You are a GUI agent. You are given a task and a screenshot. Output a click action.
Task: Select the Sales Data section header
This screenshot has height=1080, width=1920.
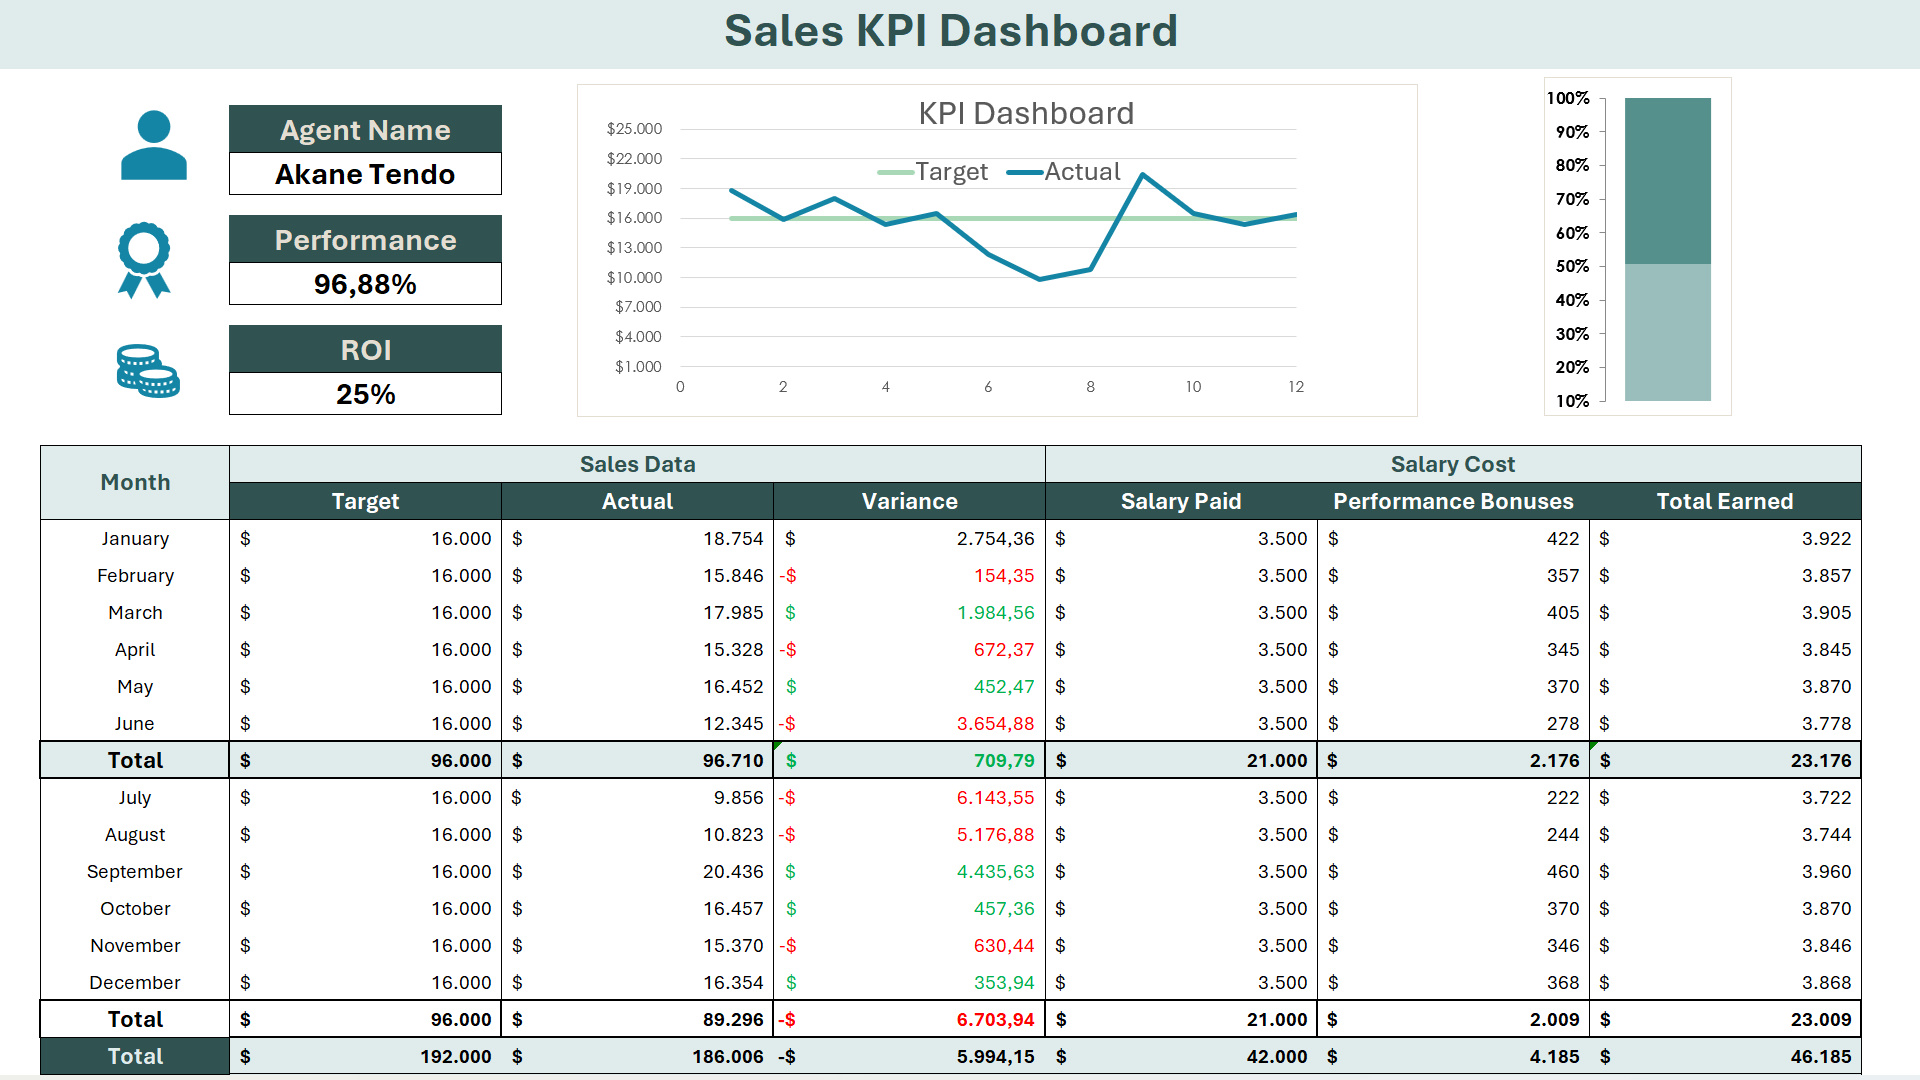(637, 464)
